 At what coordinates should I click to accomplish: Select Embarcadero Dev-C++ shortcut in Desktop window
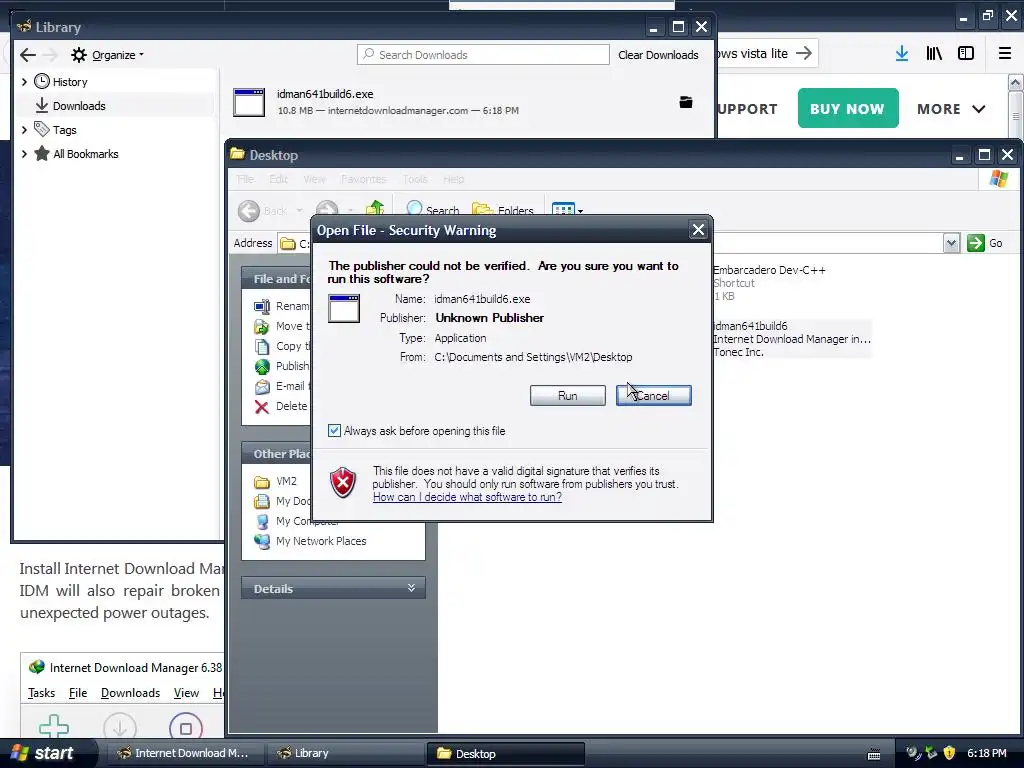coord(769,283)
